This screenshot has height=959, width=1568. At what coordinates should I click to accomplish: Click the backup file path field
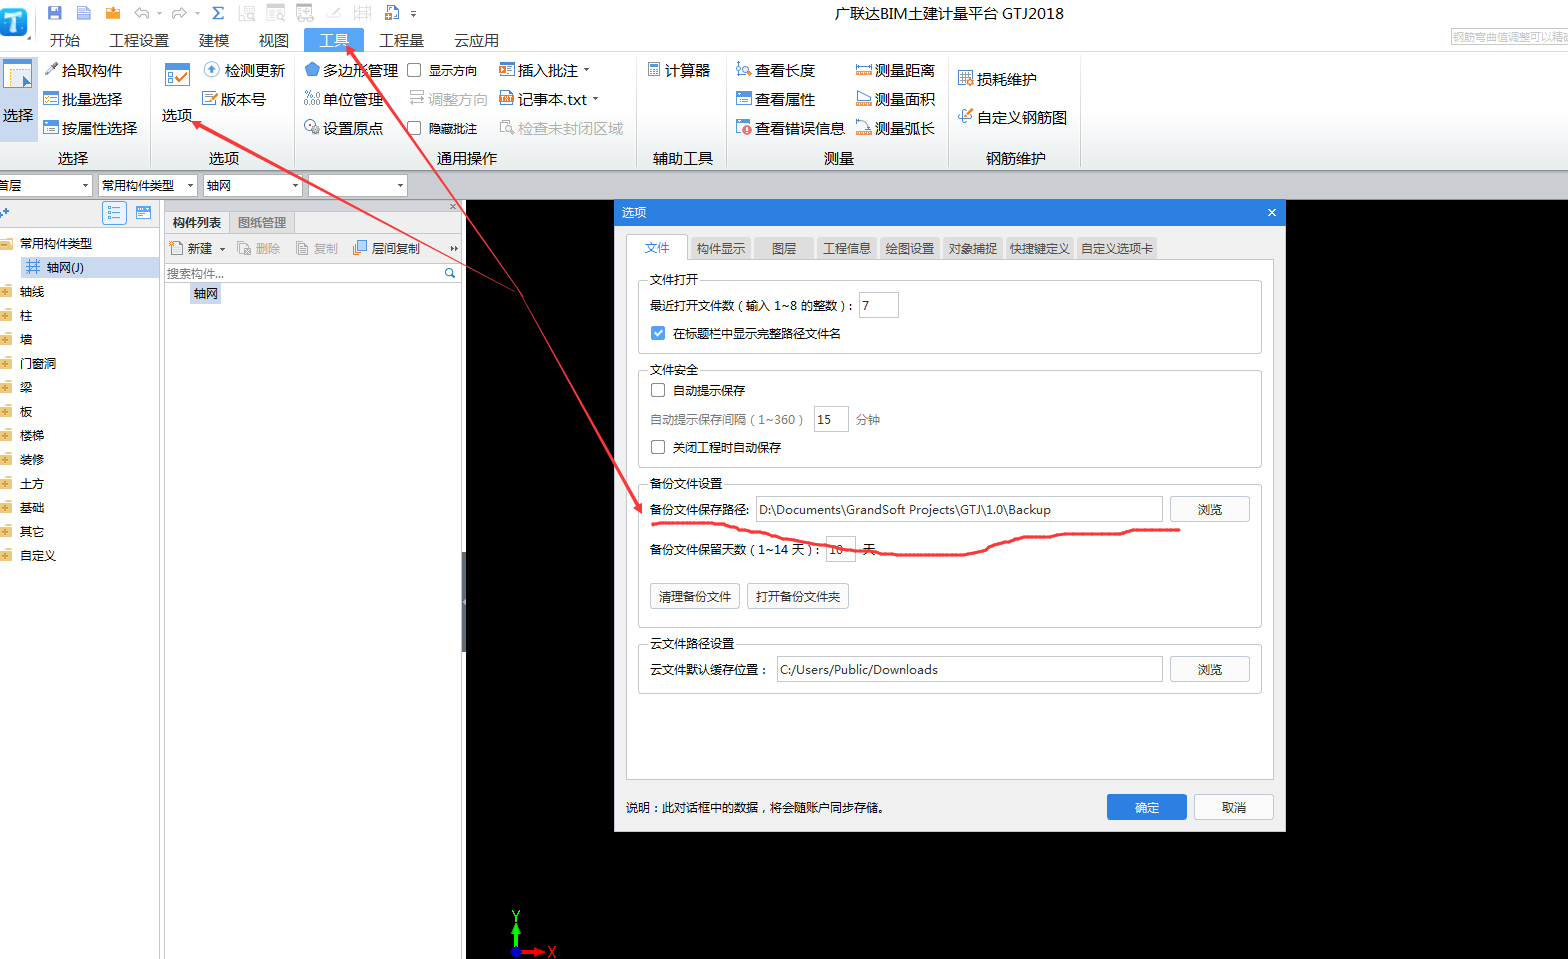pos(959,509)
